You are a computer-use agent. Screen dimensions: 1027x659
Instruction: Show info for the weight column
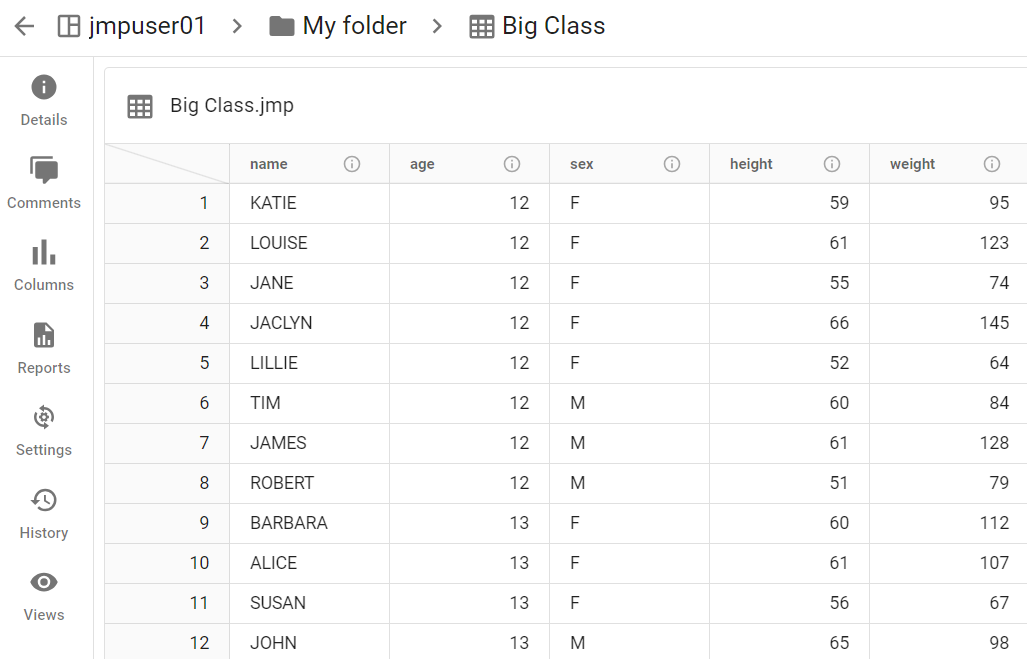tap(991, 163)
